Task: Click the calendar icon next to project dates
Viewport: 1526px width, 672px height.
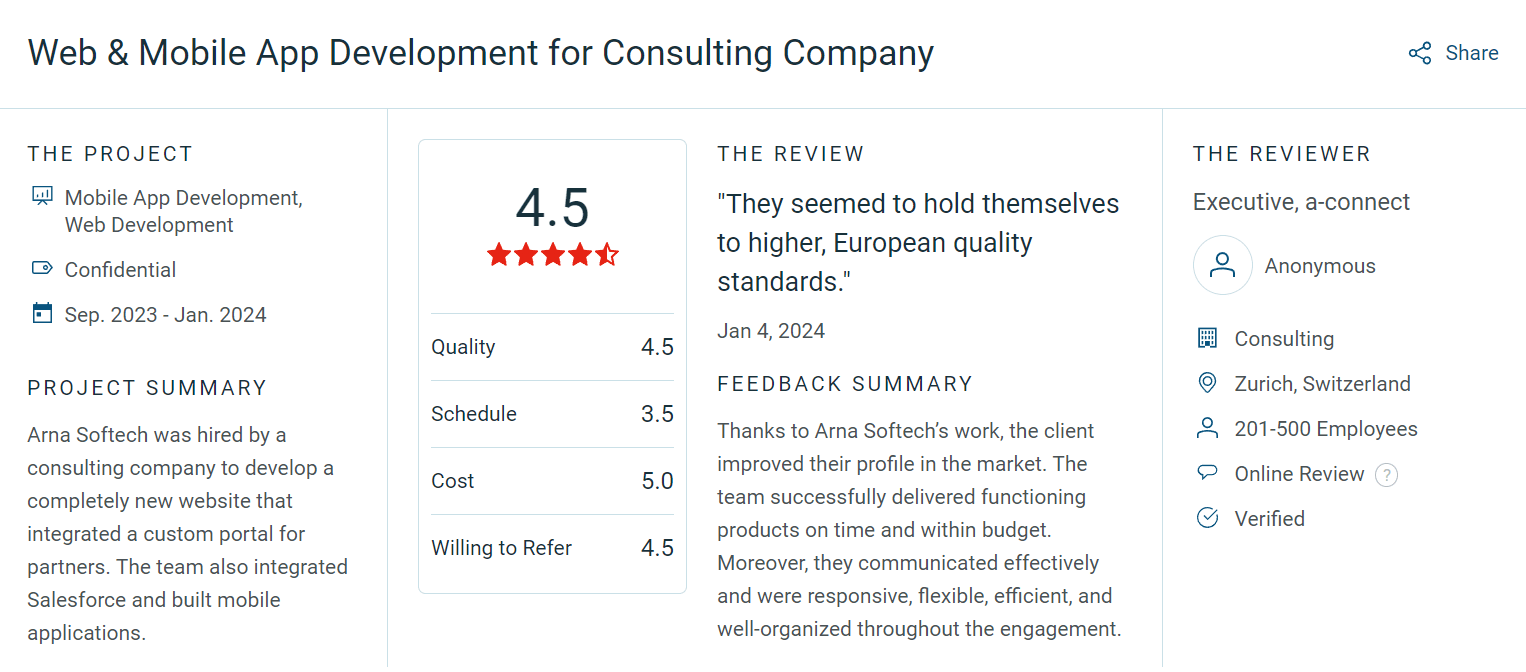Action: (41, 312)
